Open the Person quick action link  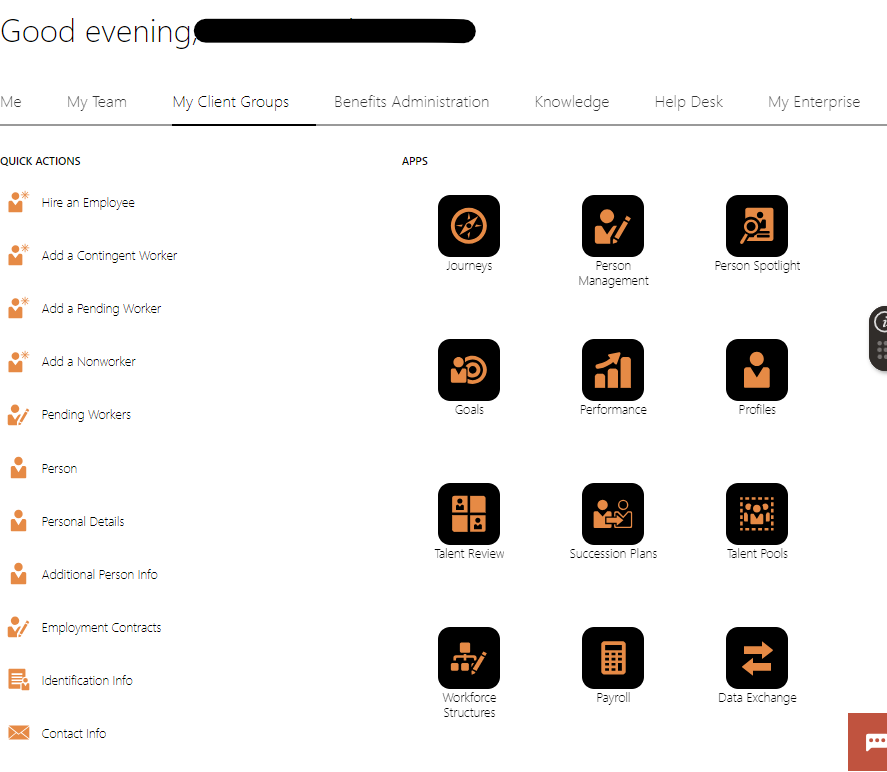point(59,468)
